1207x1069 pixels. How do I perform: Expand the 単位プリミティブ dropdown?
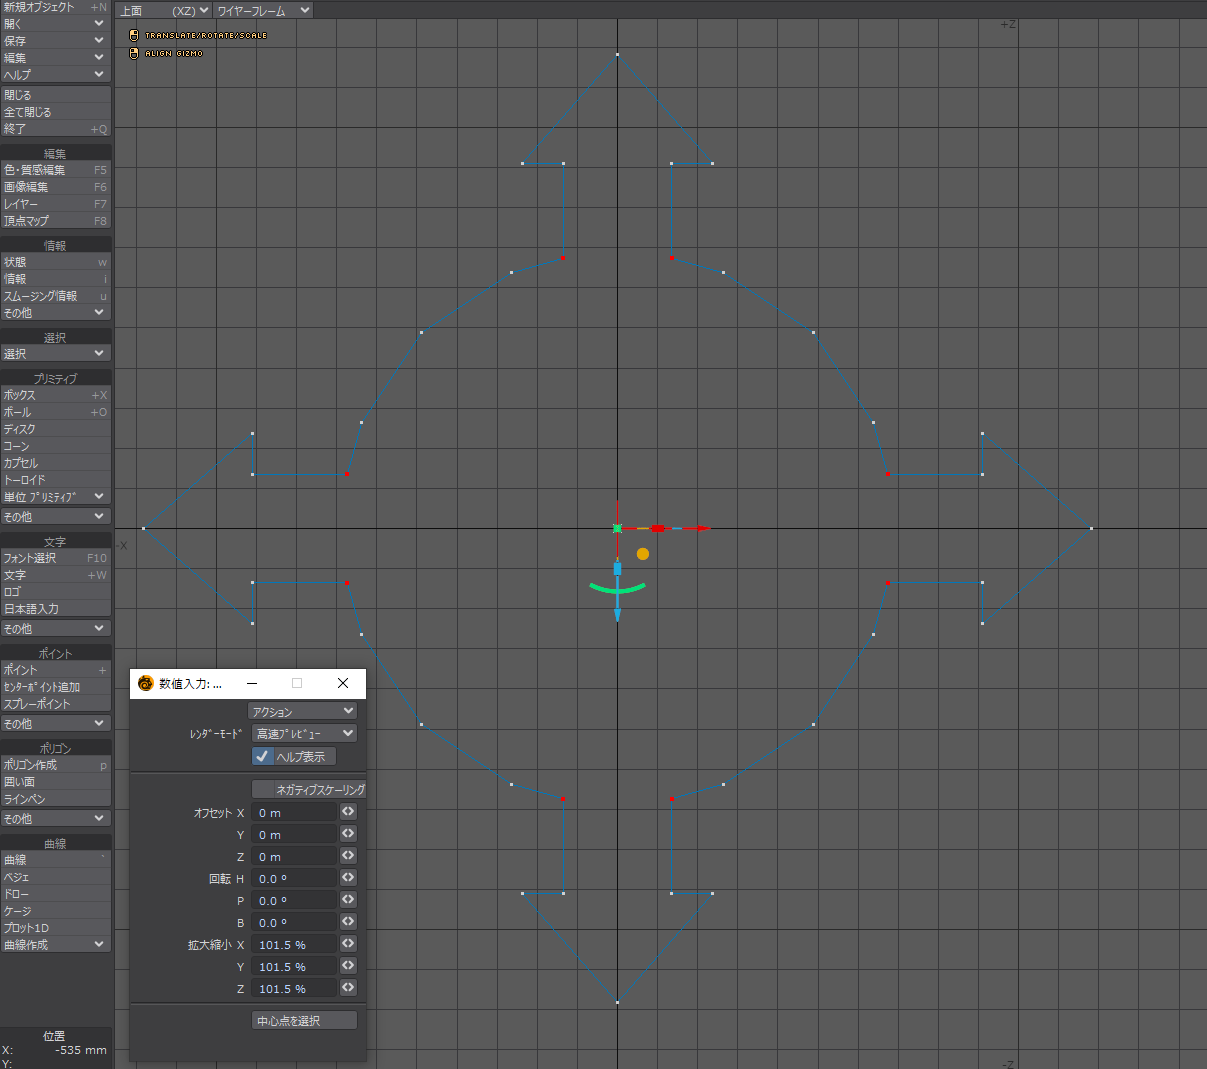pos(55,497)
